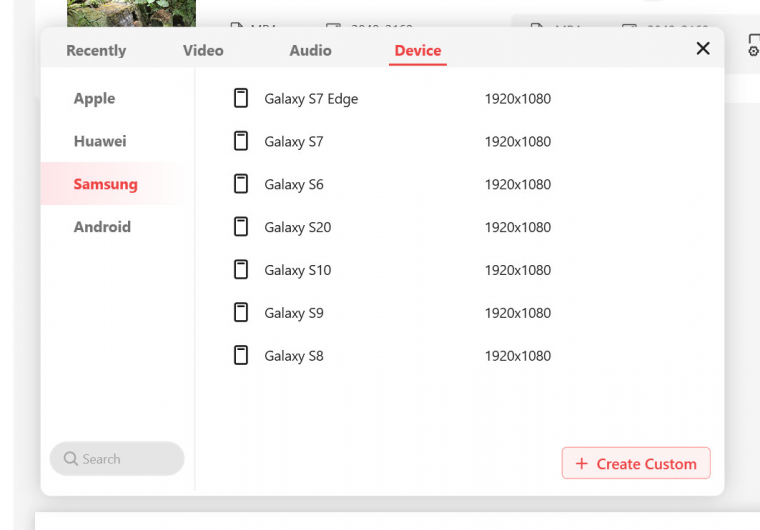Open the Video format tab
This screenshot has width=760, height=530.
click(203, 50)
